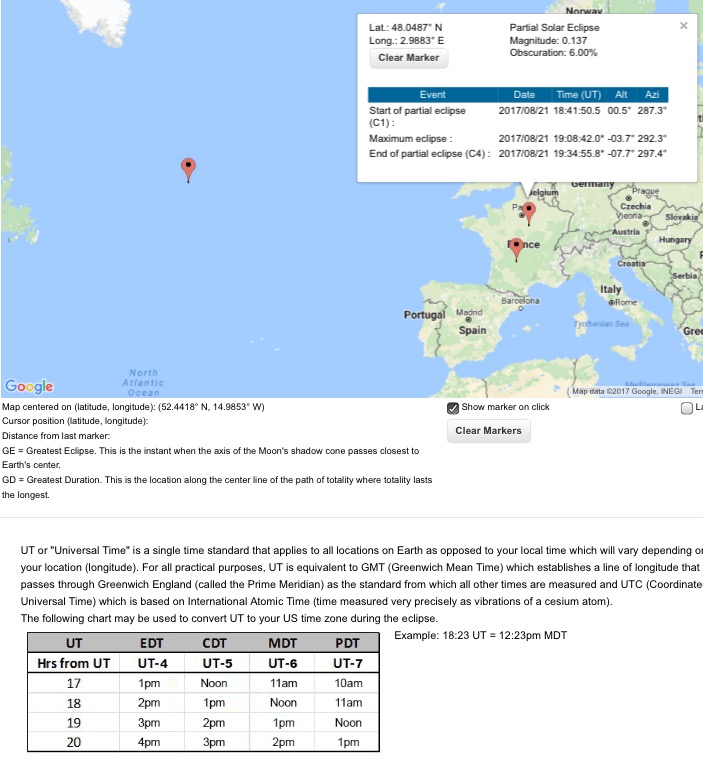Click the Czechia label on the map
Viewport: 703px width, 777px height.
pos(636,206)
